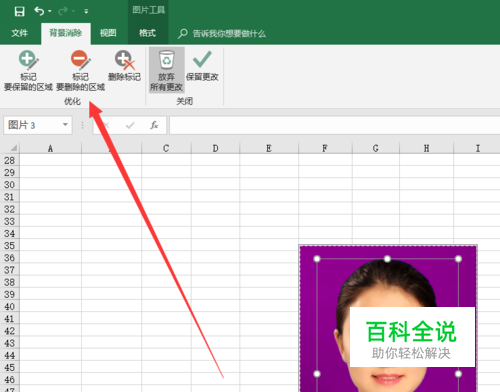Viewport: 500px width, 392px height.
Task: Click 保留更改 checkmark button
Action: (202, 66)
